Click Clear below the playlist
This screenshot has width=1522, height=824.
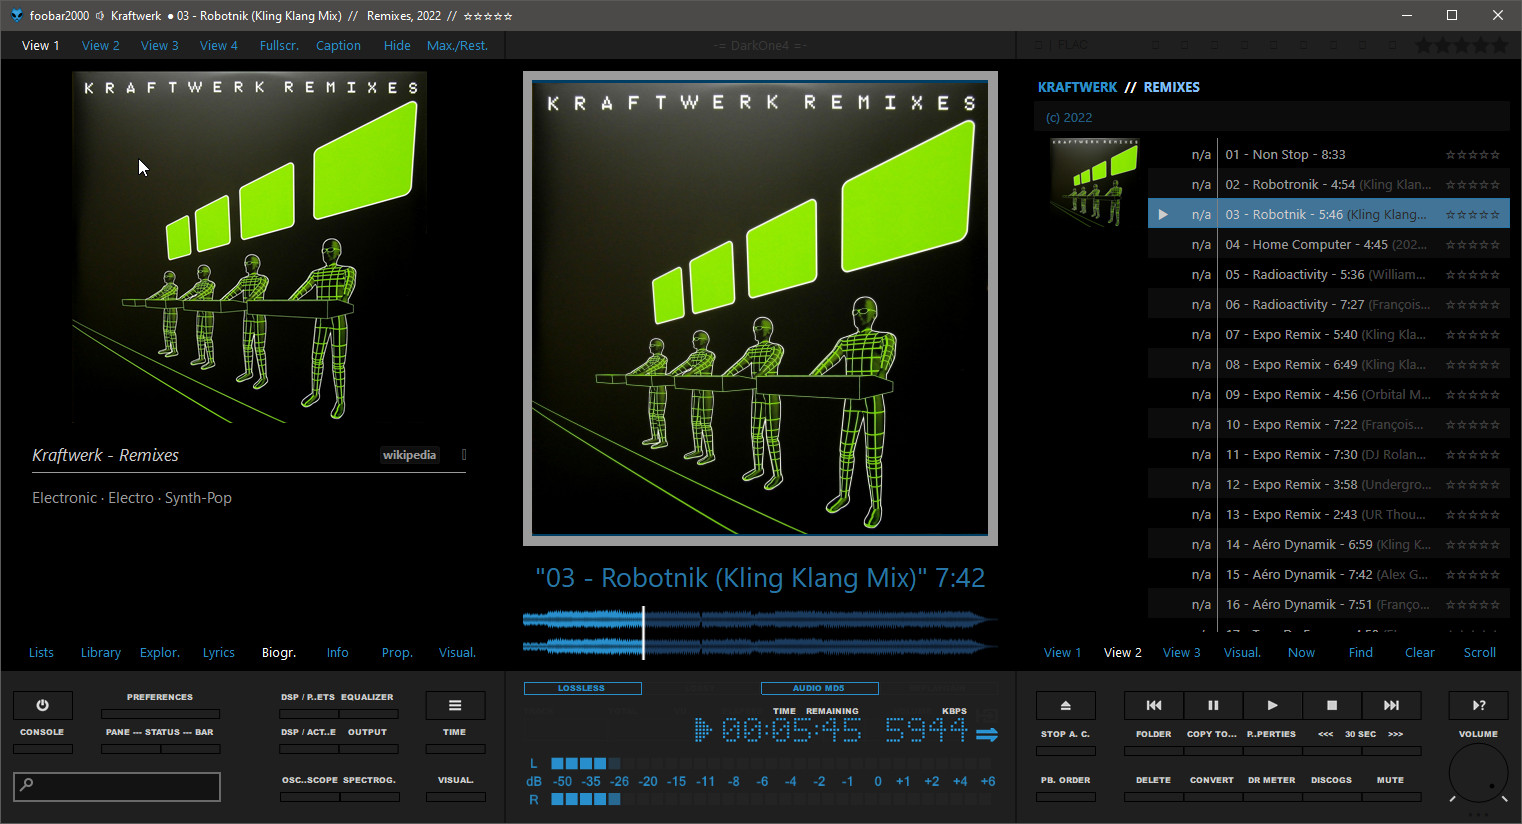[x=1420, y=652]
